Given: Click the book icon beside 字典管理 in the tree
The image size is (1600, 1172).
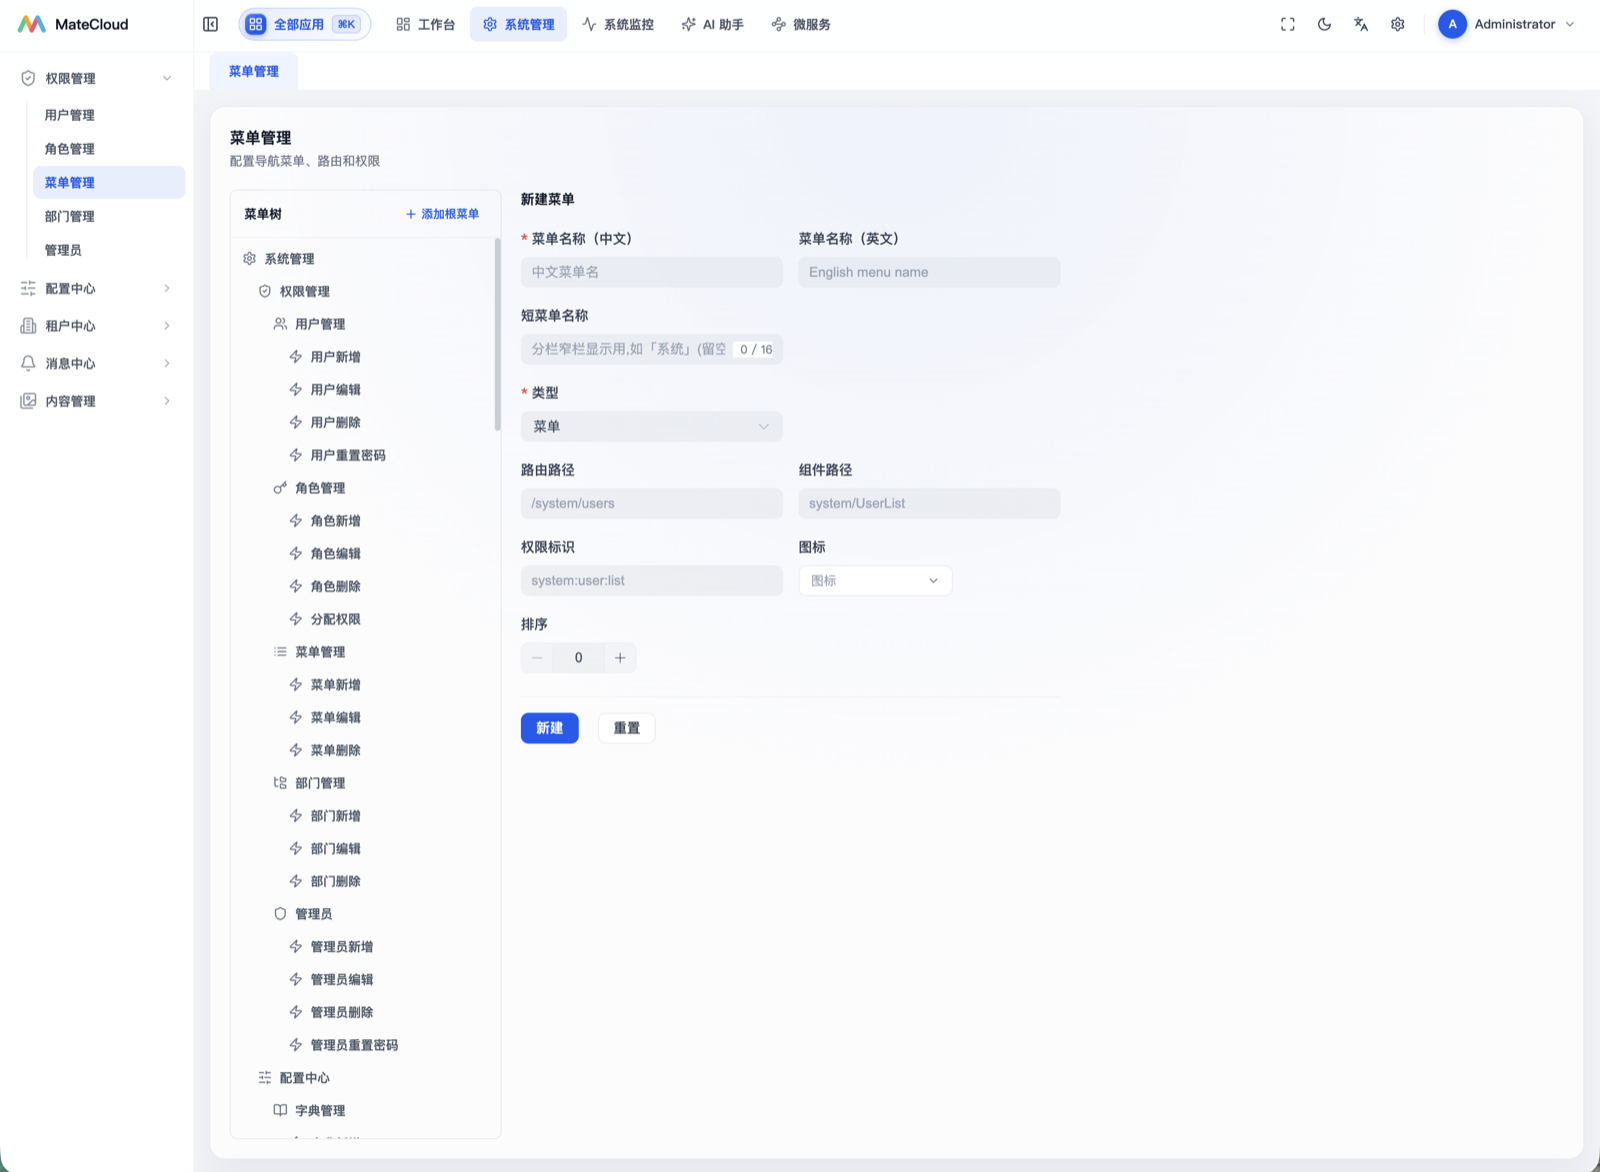Looking at the screenshot, I should 280,1111.
